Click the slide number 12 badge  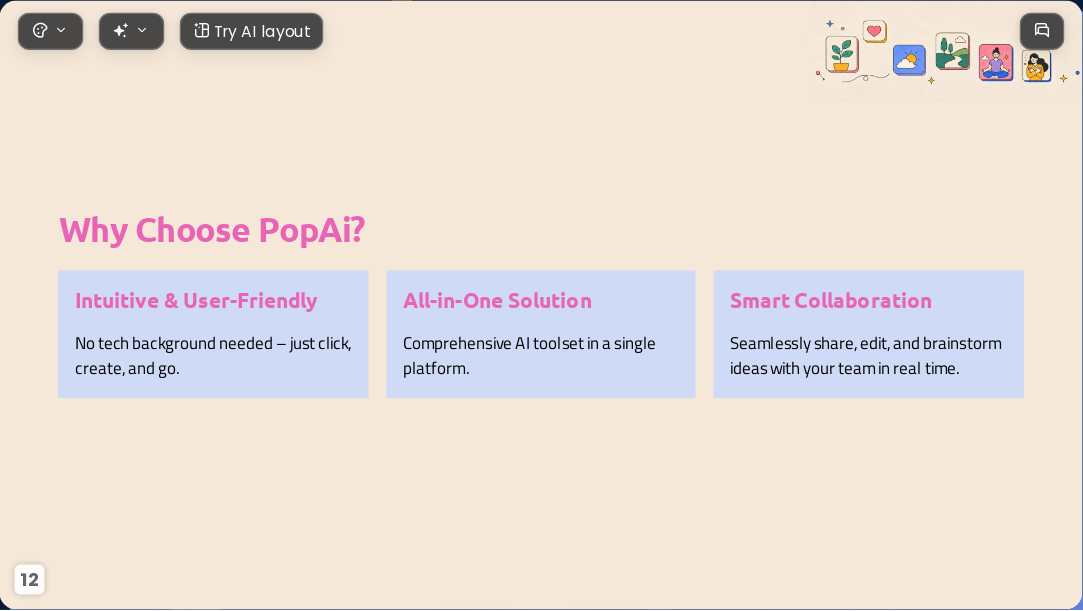[x=29, y=579]
